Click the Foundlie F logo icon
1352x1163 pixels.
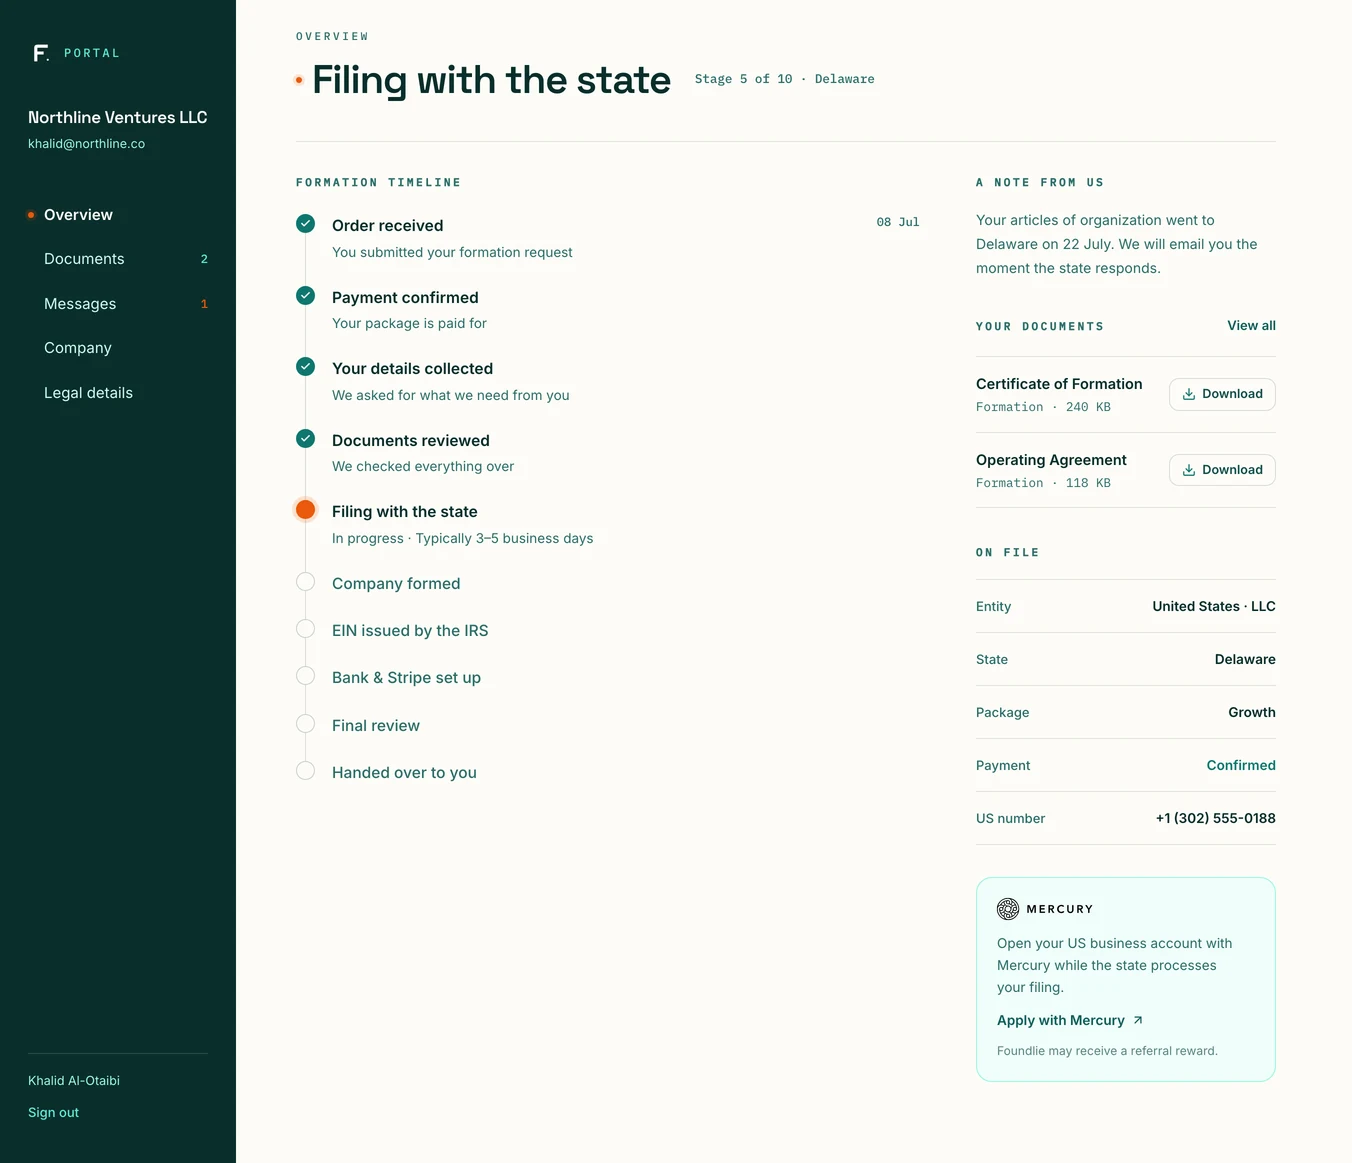(x=41, y=53)
